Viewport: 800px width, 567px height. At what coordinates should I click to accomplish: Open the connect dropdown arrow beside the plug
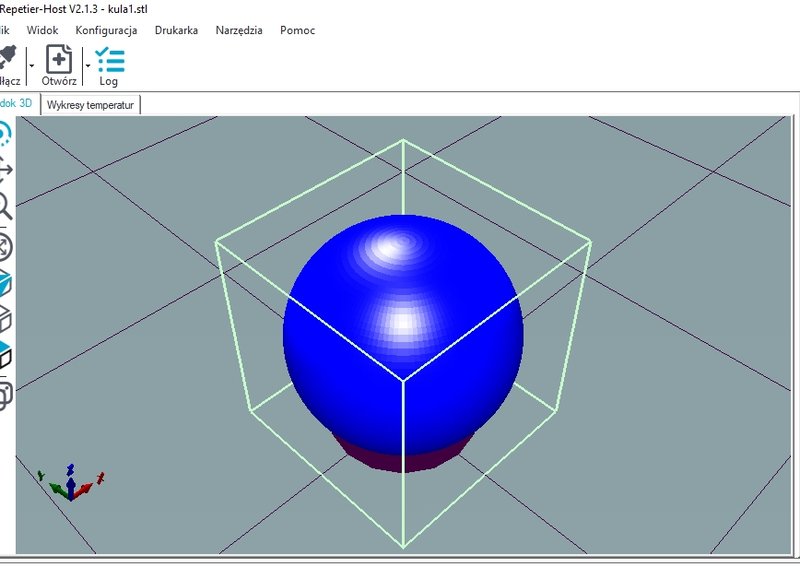(x=32, y=65)
